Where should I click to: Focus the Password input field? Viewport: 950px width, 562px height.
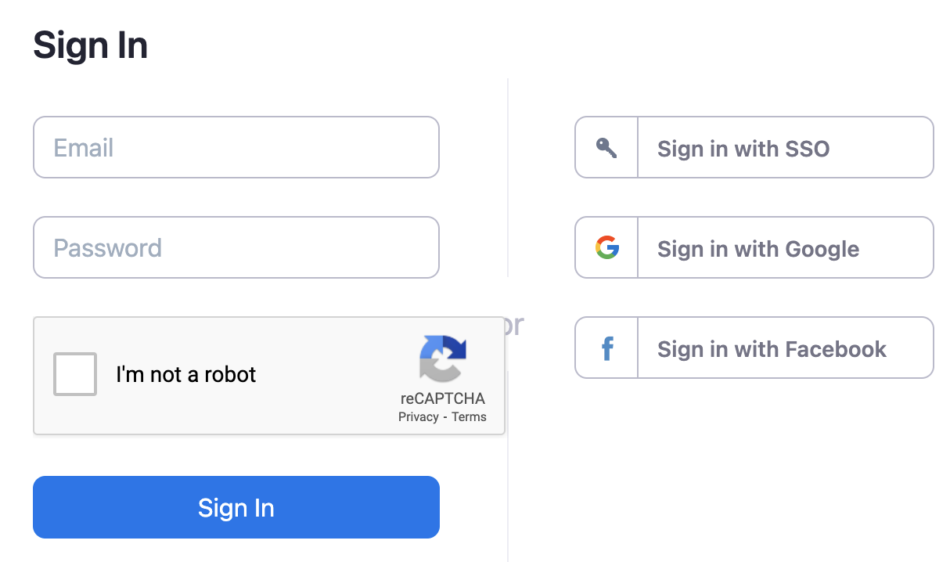(x=236, y=247)
